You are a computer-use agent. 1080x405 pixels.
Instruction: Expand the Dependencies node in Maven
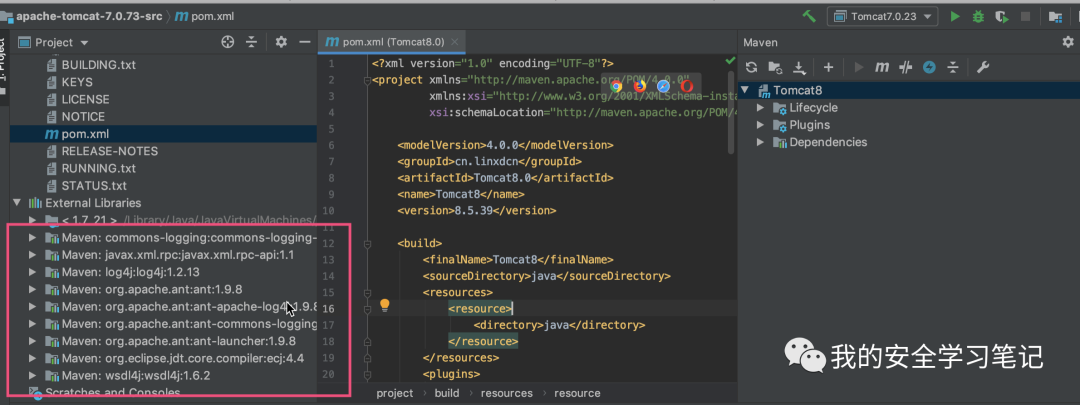(x=760, y=142)
